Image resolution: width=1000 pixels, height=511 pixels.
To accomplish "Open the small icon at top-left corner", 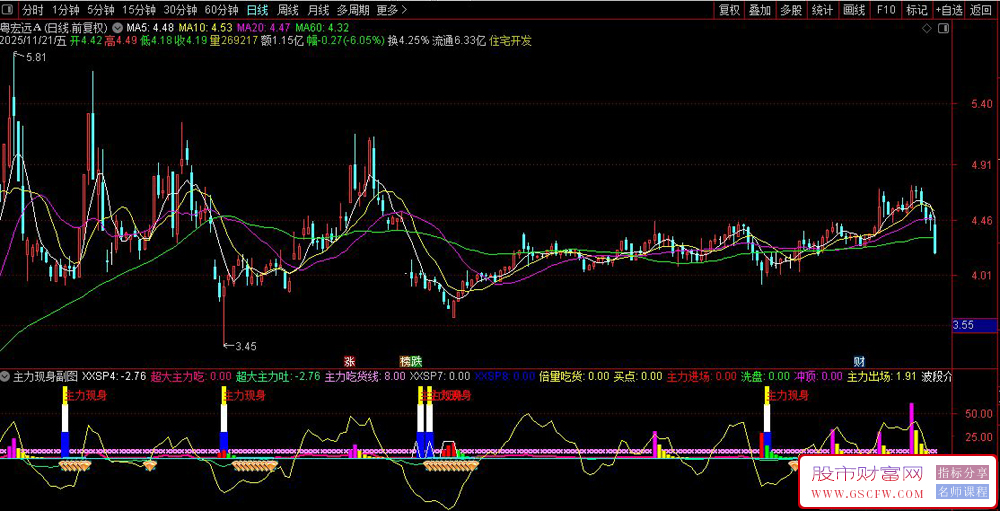I will coord(9,10).
